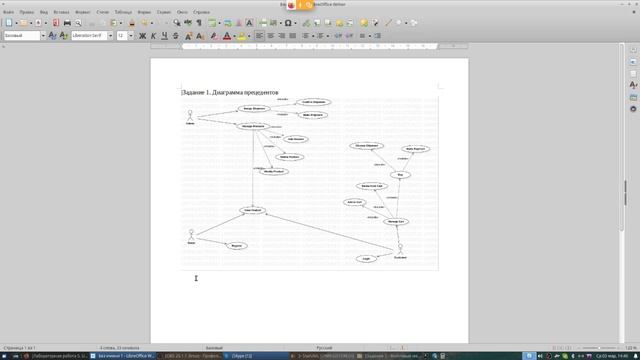Align paragraph right
The image size is (640, 360).
pos(282,36)
